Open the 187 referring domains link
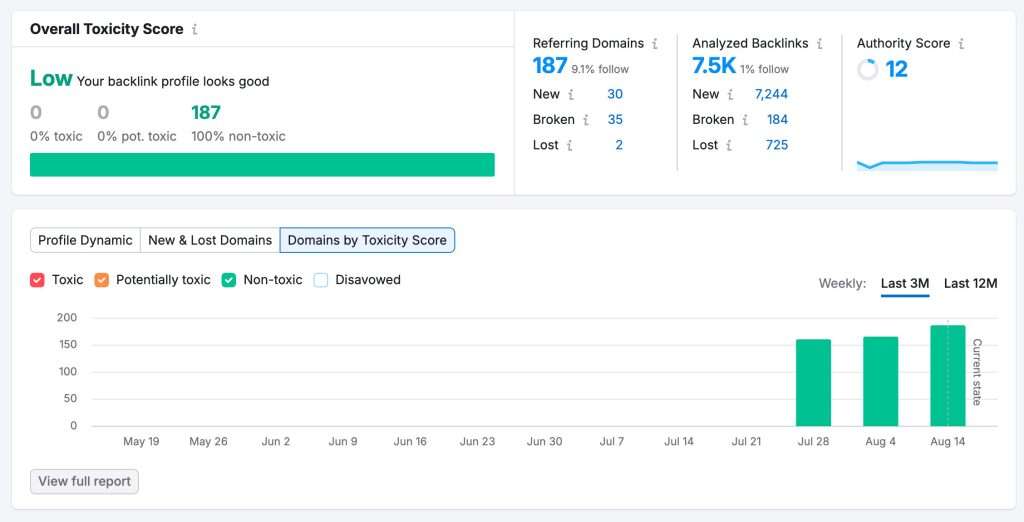Screen dimensions: 1024x522 coord(550,66)
